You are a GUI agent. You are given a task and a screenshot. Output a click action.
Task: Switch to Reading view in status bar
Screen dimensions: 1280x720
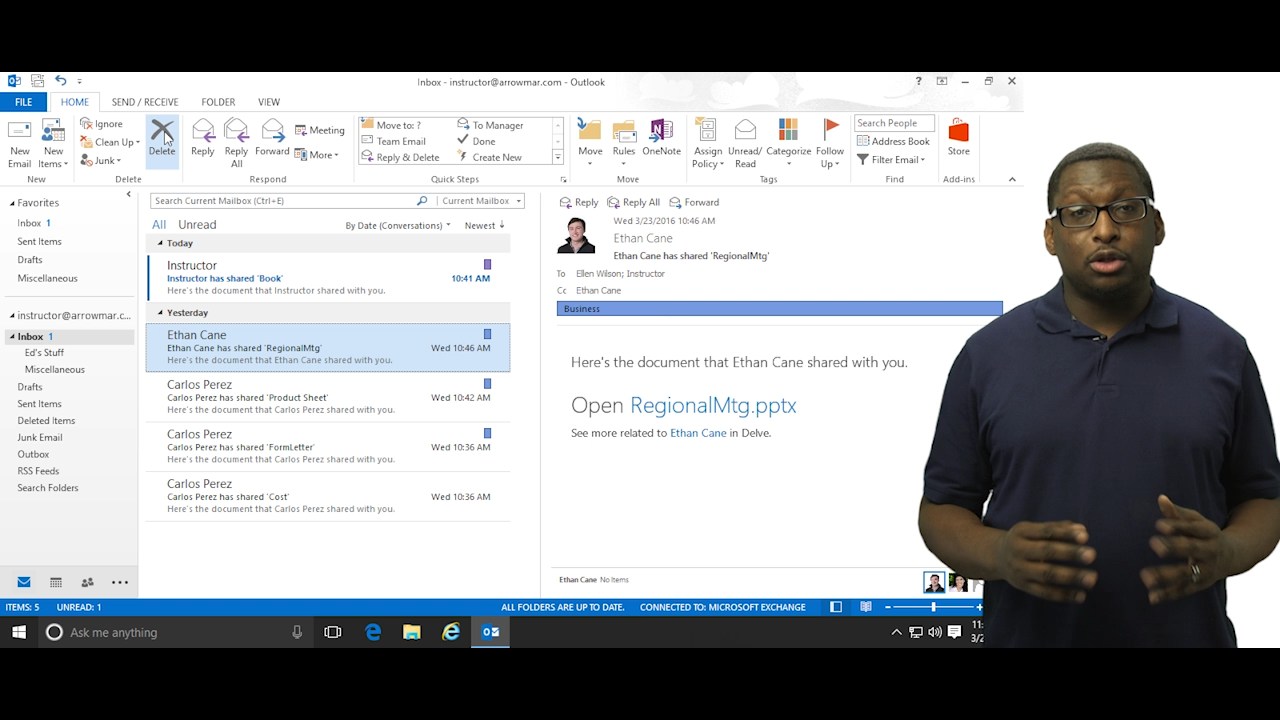[866, 607]
